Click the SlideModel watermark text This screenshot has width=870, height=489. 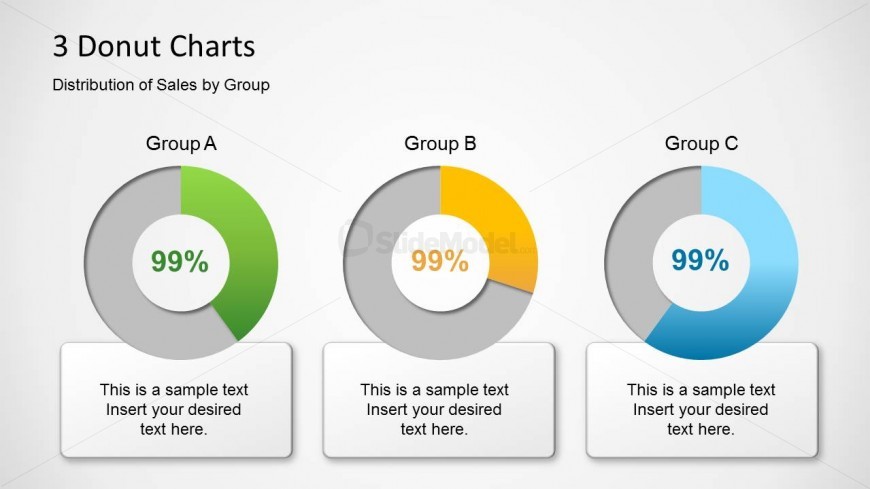[445, 238]
